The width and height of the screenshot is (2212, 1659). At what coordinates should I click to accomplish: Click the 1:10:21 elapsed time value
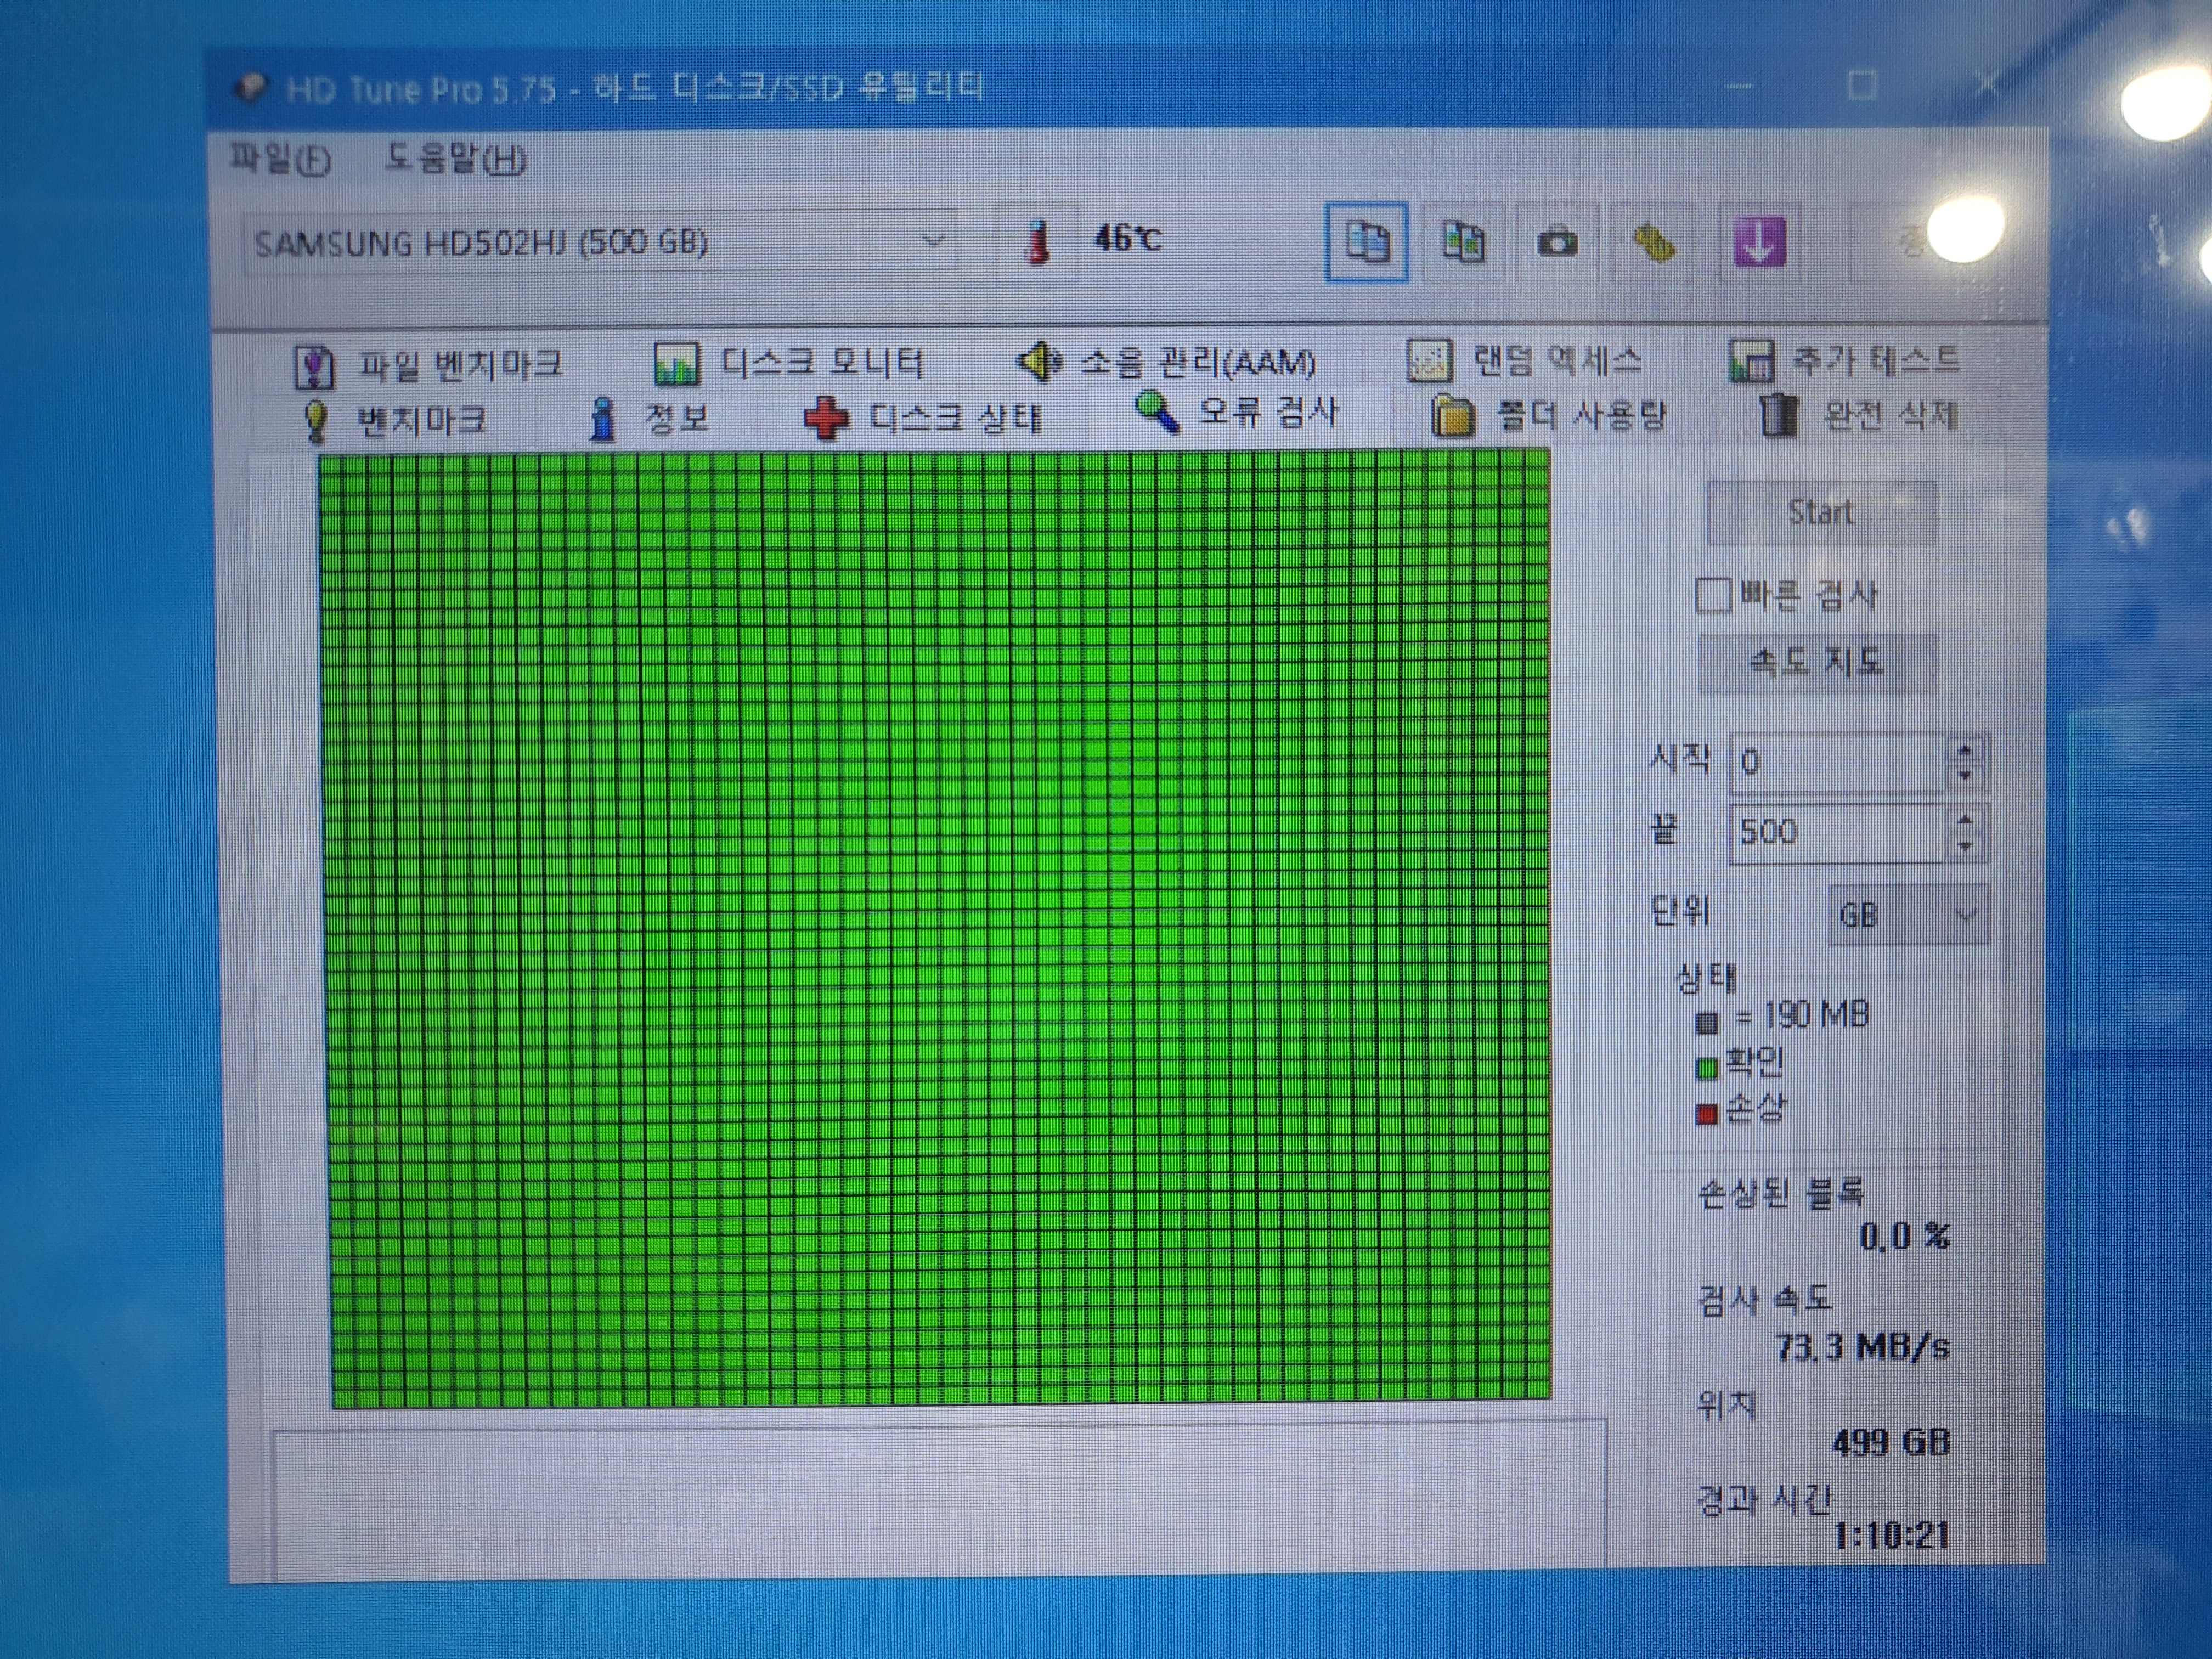coord(1892,1534)
